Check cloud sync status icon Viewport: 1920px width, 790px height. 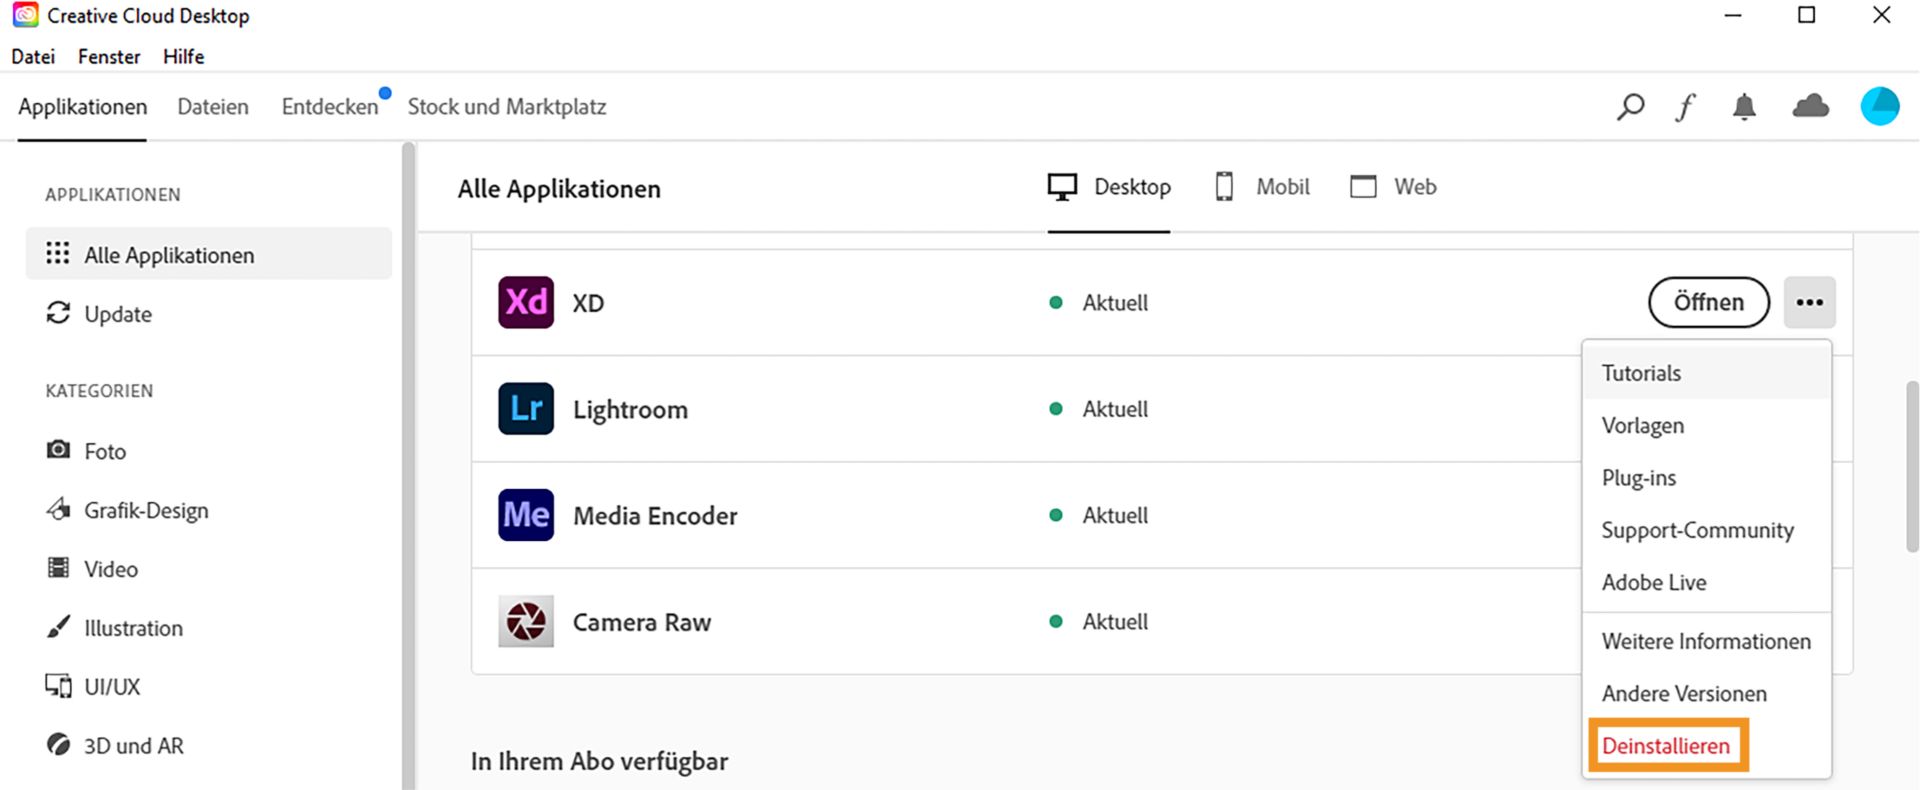pos(1810,106)
